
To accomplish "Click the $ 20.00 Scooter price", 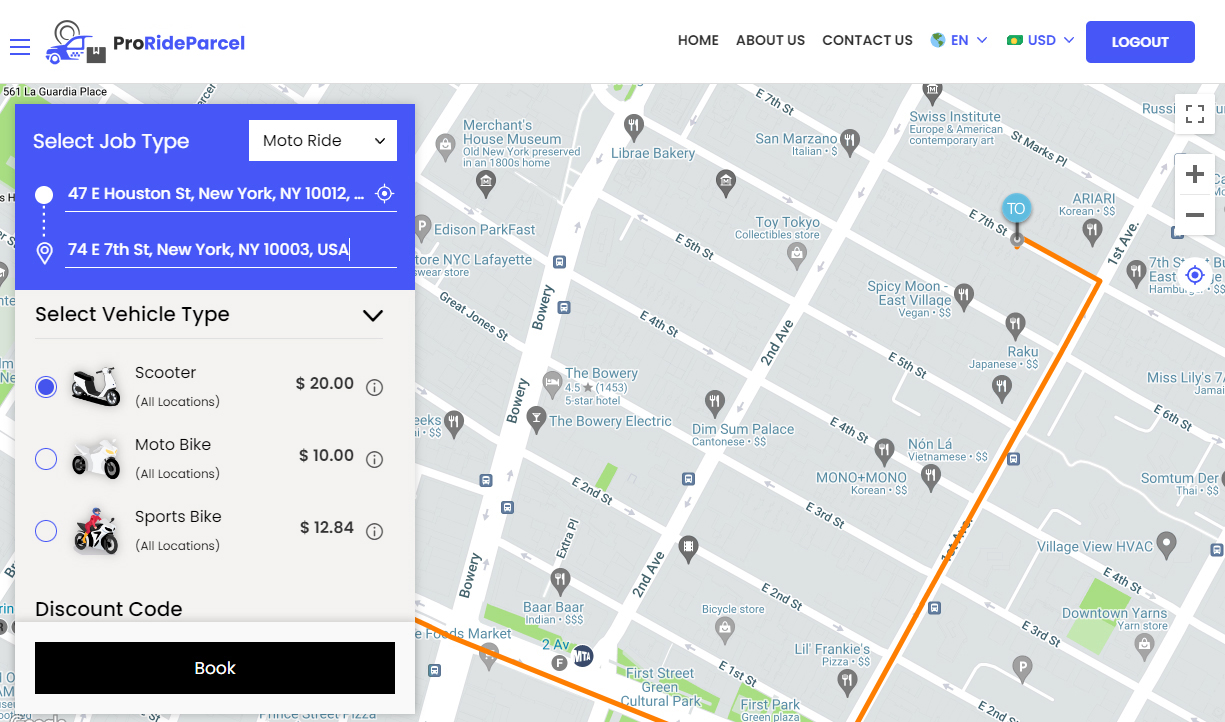I will (325, 384).
